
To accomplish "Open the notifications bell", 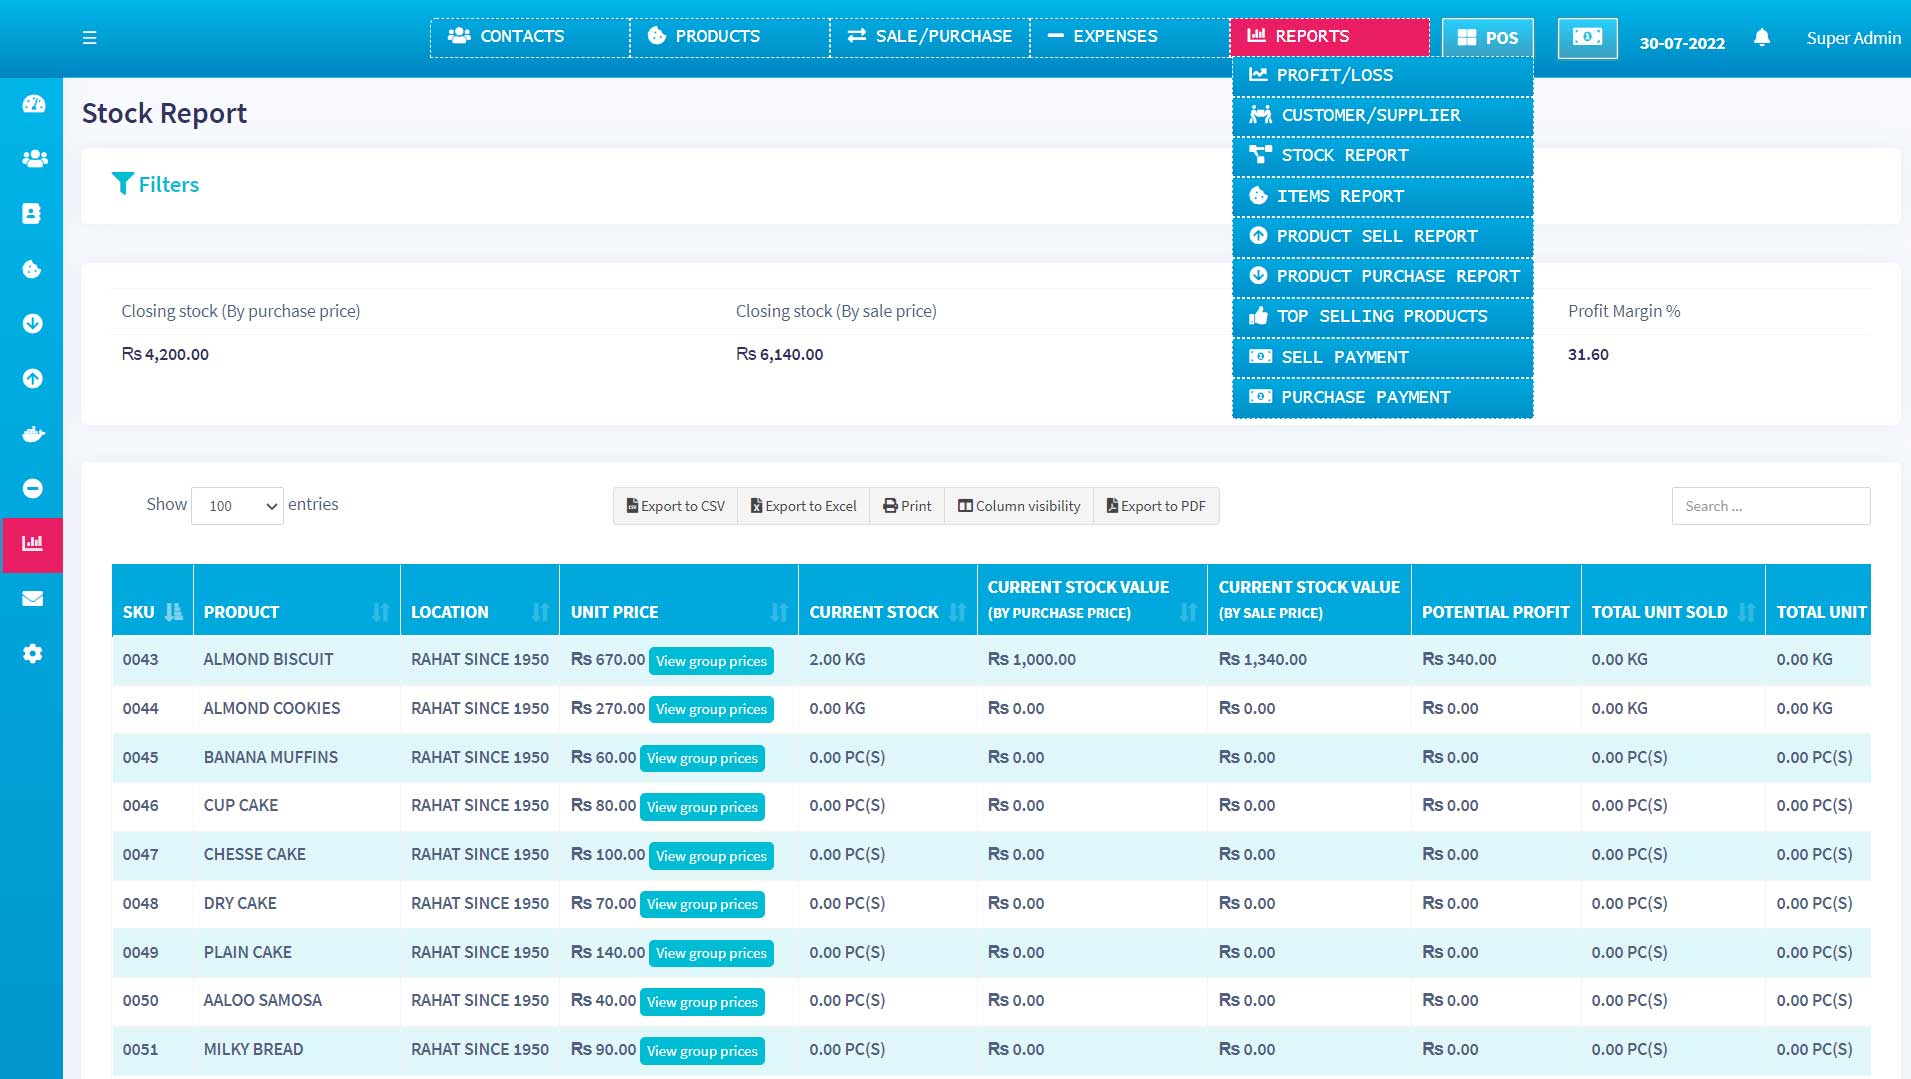I will tap(1762, 38).
